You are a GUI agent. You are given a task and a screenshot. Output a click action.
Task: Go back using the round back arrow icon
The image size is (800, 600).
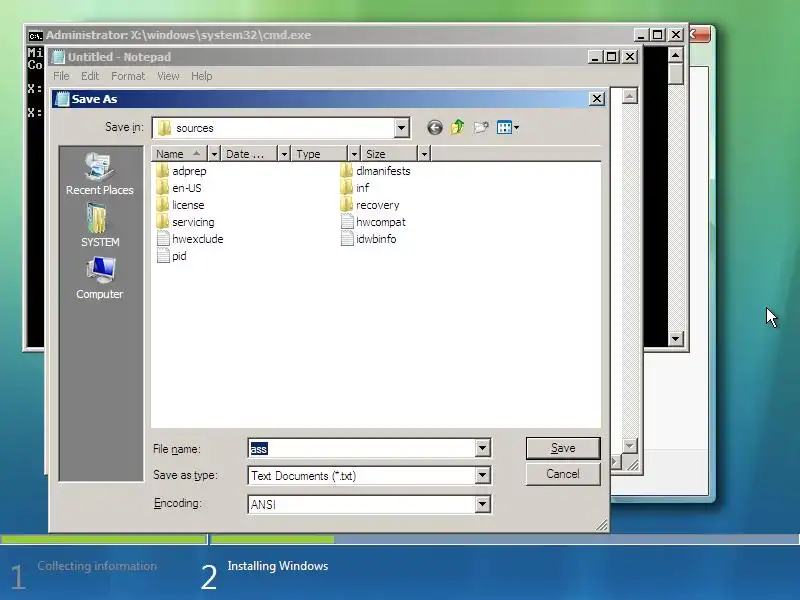tap(435, 128)
